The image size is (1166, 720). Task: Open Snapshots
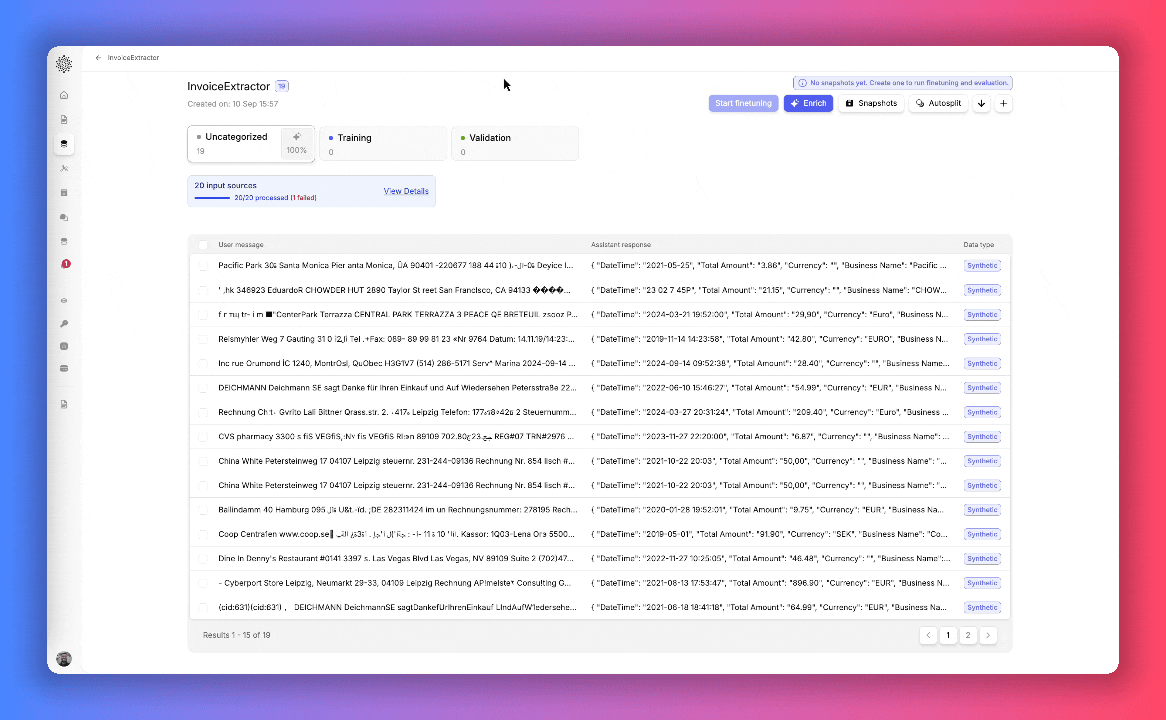click(871, 103)
